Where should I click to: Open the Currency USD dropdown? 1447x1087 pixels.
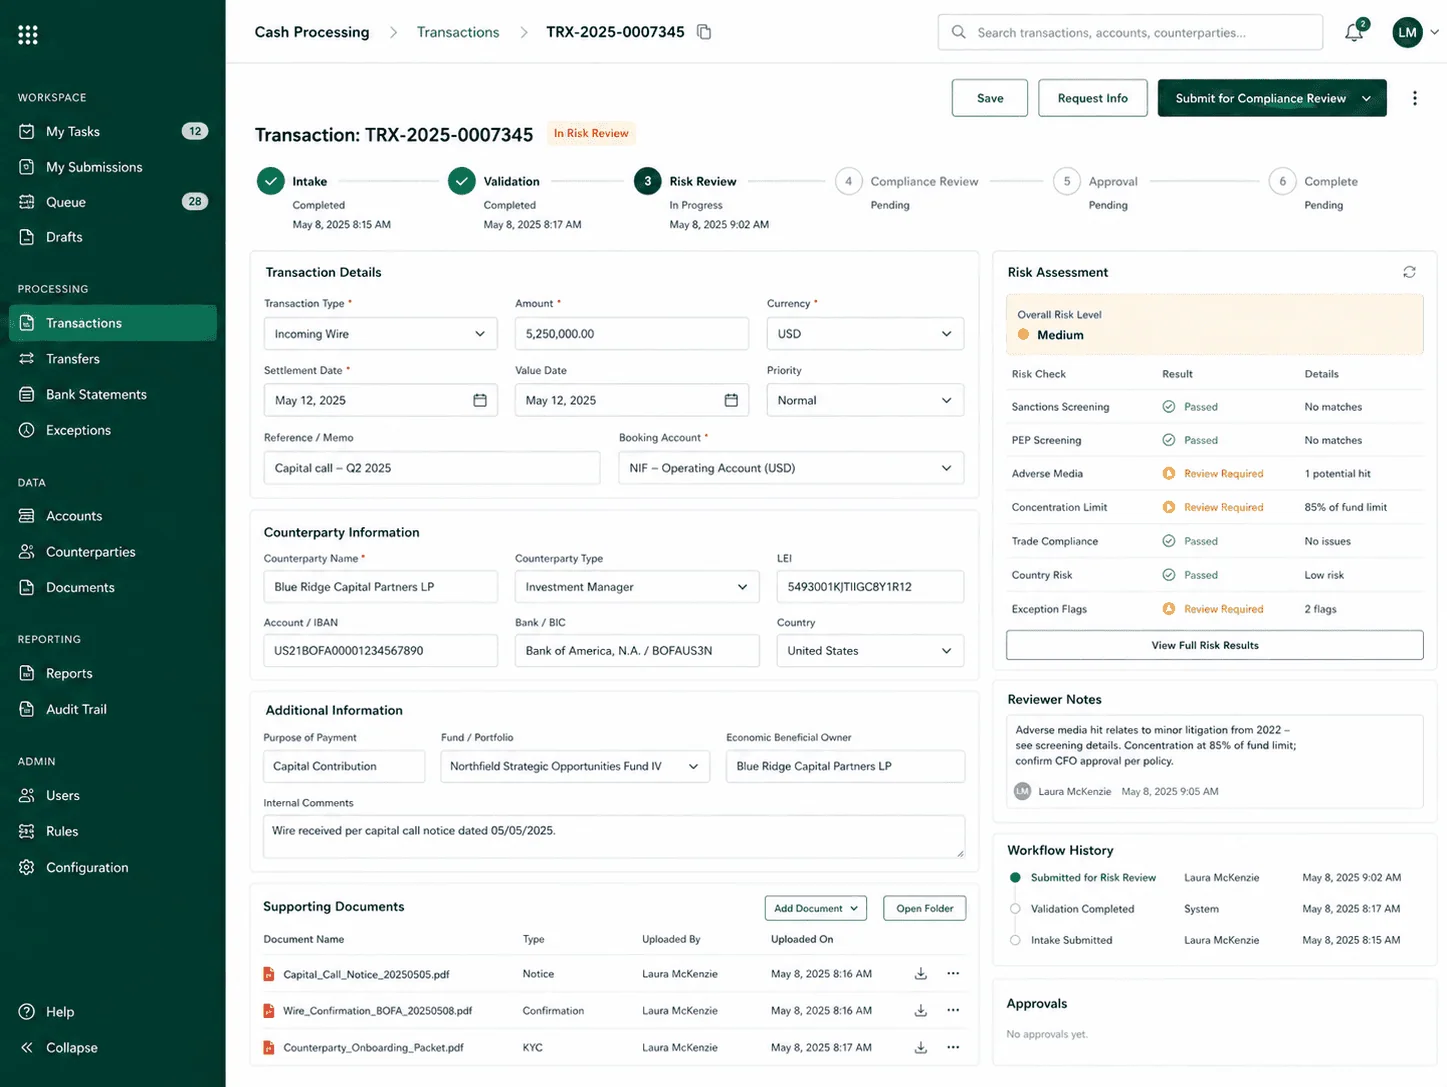tap(865, 334)
